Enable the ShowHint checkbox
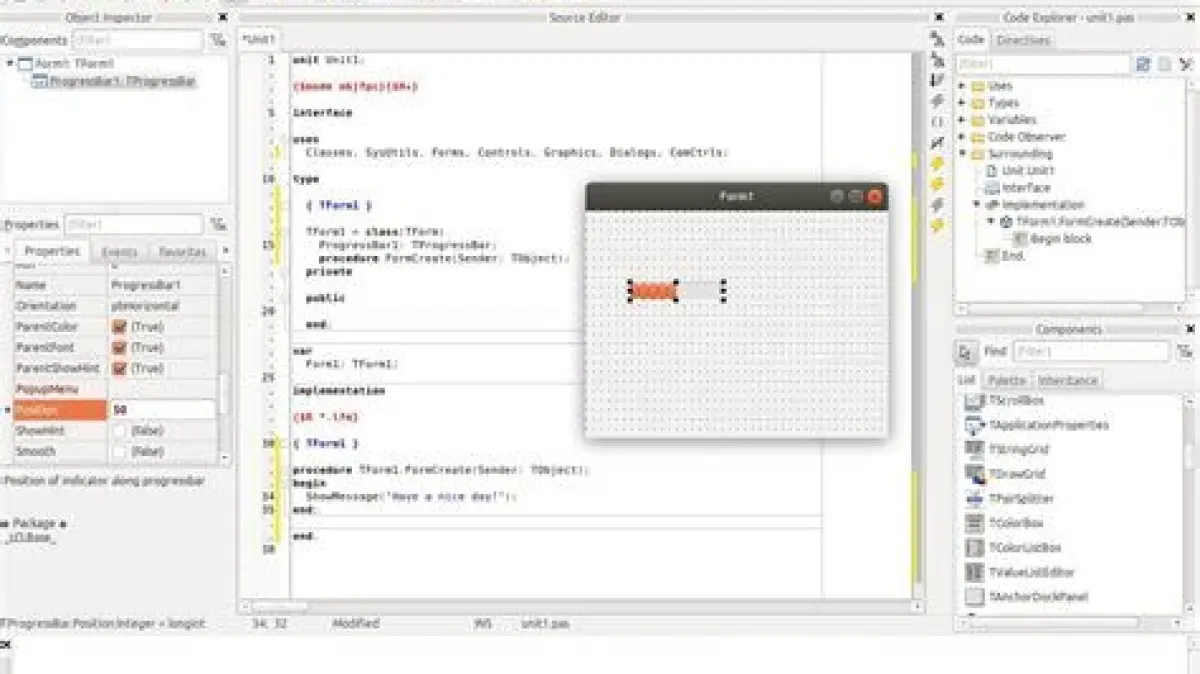Image resolution: width=1200 pixels, height=674 pixels. 119,431
